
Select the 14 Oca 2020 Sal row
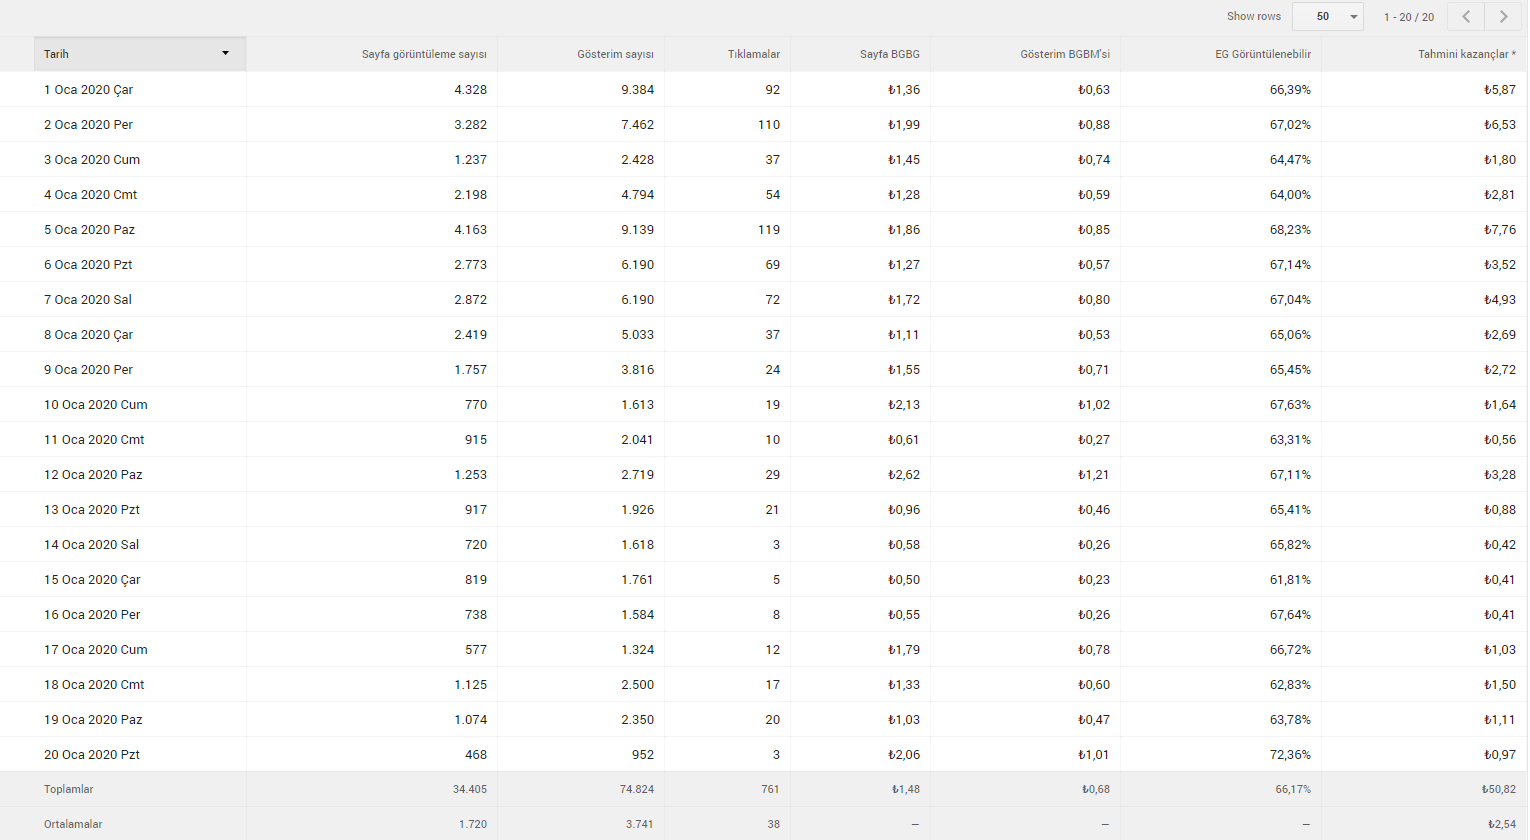764,544
